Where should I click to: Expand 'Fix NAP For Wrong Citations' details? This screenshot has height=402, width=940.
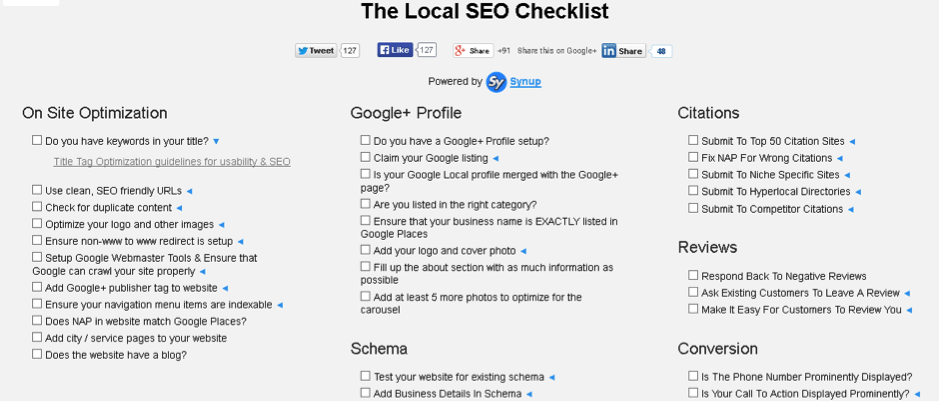click(840, 158)
